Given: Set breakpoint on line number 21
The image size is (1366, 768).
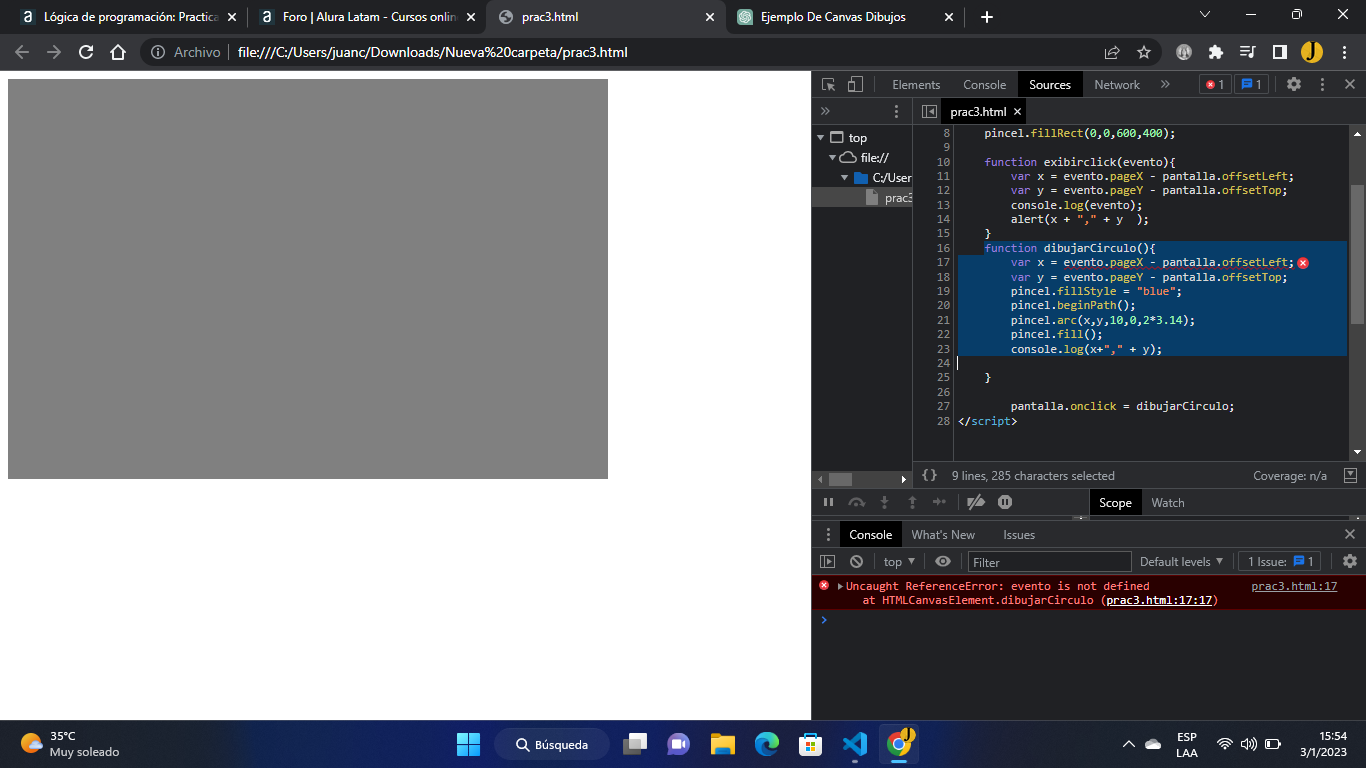Looking at the screenshot, I should point(943,320).
